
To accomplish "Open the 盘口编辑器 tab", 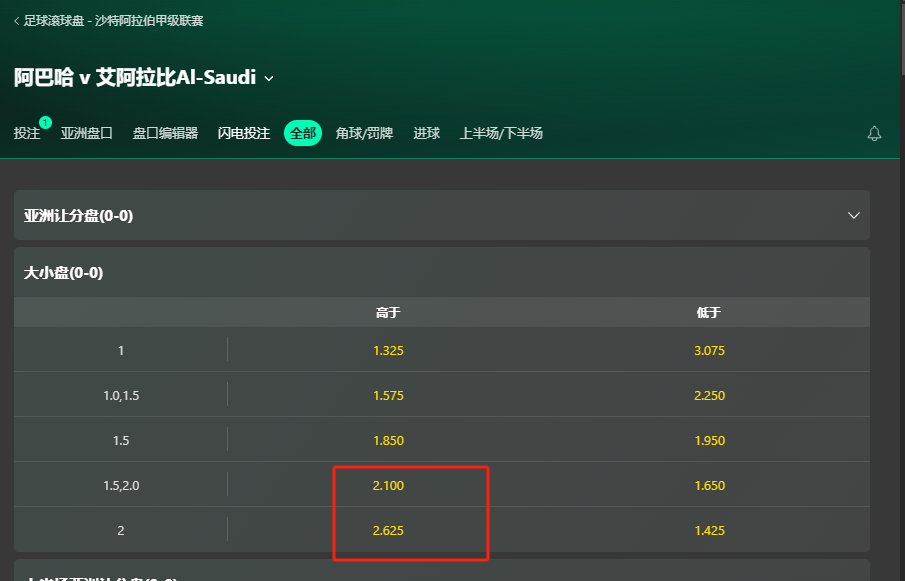I will point(165,133).
